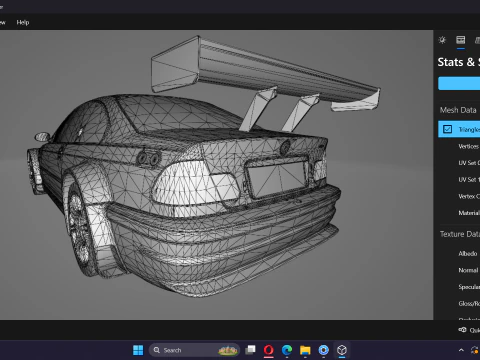The image size is (480, 360).
Task: Open the Environment & Lighting sun tab
Action: click(x=442, y=40)
